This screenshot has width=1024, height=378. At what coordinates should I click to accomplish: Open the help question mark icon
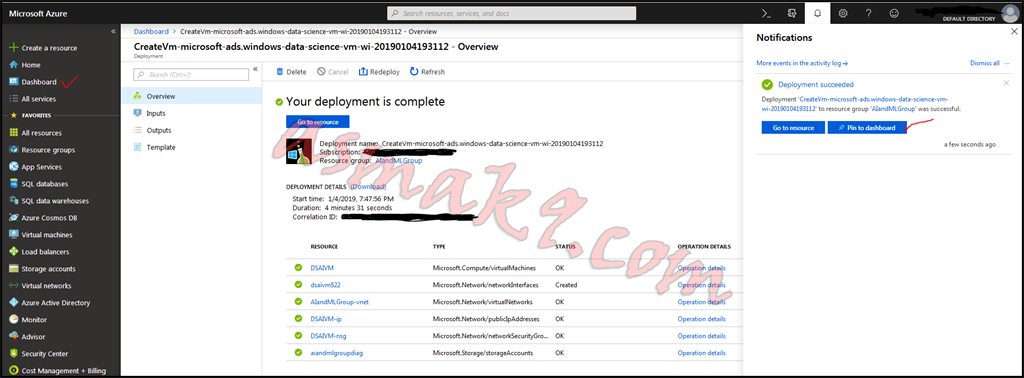pyautogui.click(x=868, y=13)
